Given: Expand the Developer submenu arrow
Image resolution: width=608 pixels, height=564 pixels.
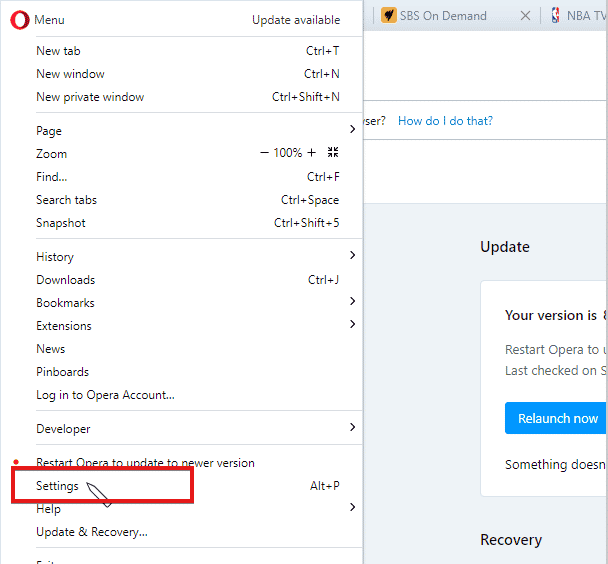Looking at the screenshot, I should point(352,427).
